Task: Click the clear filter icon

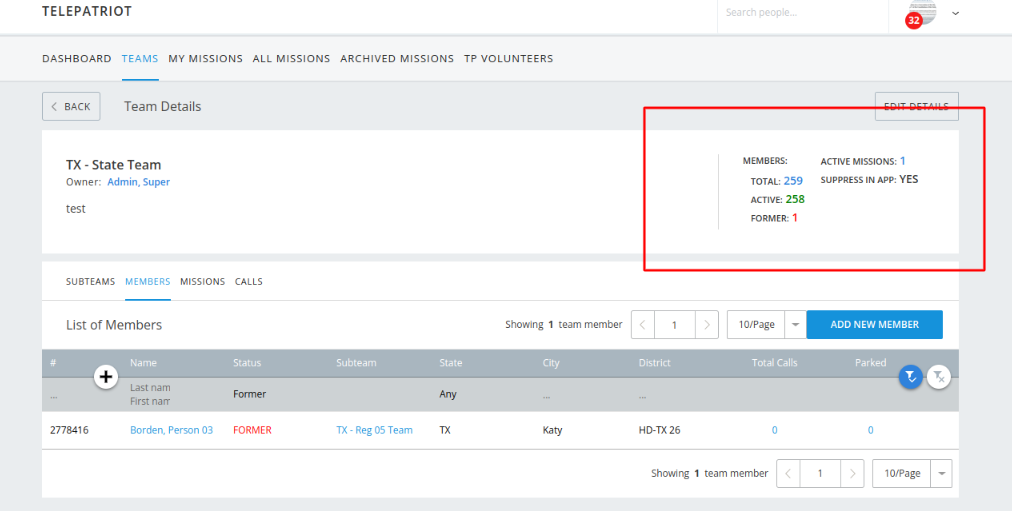Action: 938,376
